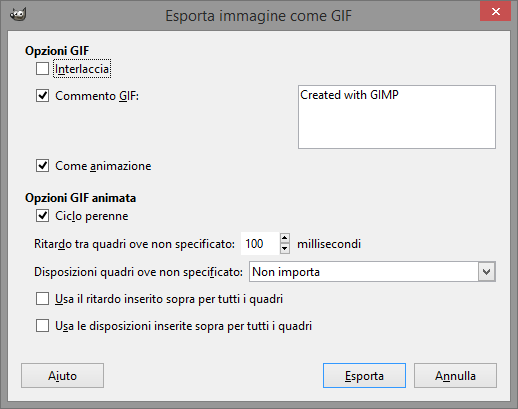Click the Ritardo tra quadri label

coord(134,244)
